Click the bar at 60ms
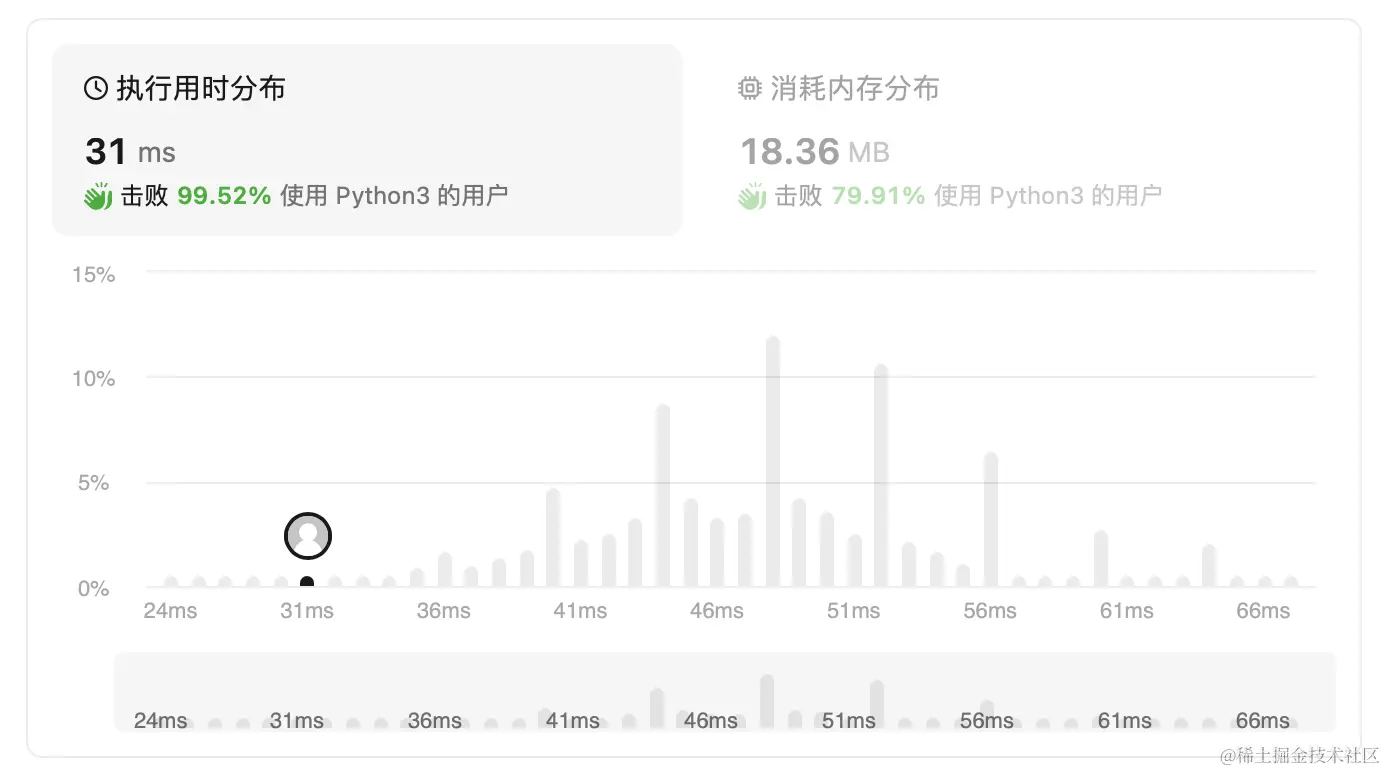The width and height of the screenshot is (1386, 772). pyautogui.click(x=1101, y=559)
